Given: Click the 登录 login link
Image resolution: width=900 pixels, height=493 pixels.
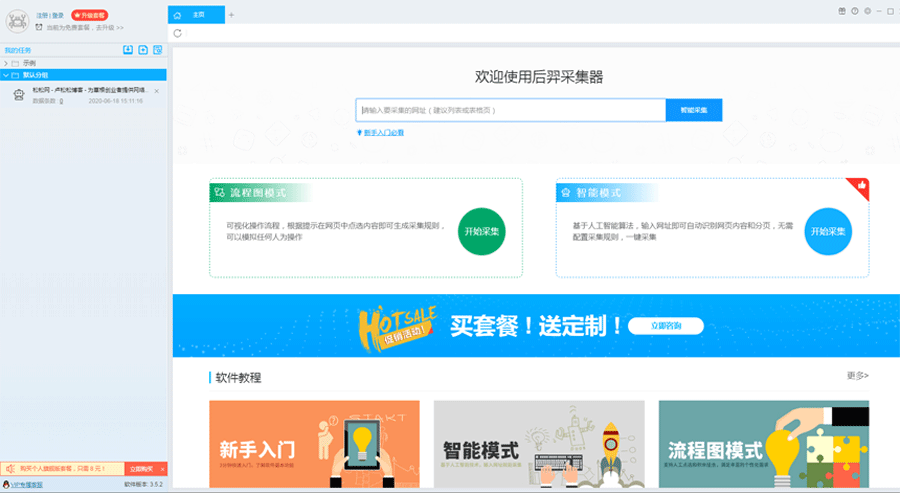Looking at the screenshot, I should [x=58, y=15].
